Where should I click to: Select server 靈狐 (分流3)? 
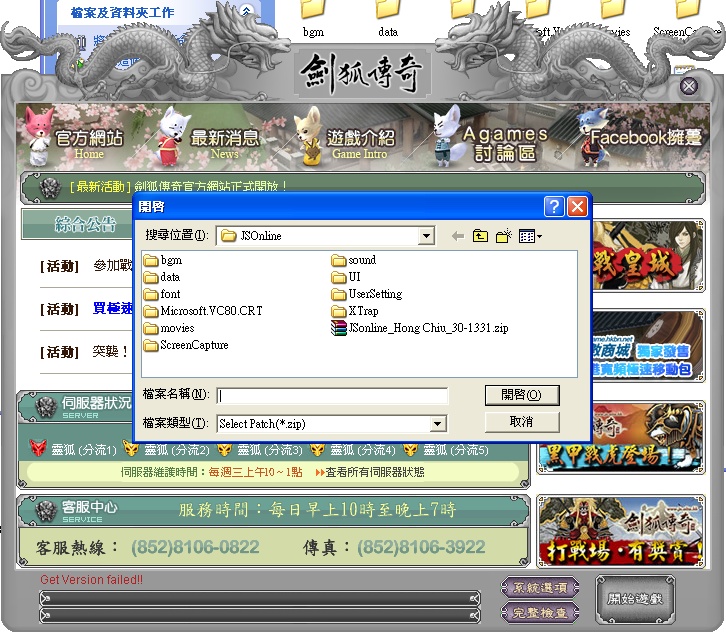coord(259,450)
